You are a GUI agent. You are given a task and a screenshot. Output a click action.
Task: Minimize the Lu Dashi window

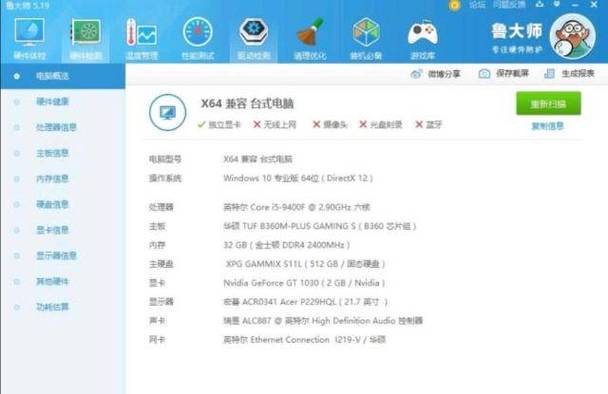pos(576,5)
